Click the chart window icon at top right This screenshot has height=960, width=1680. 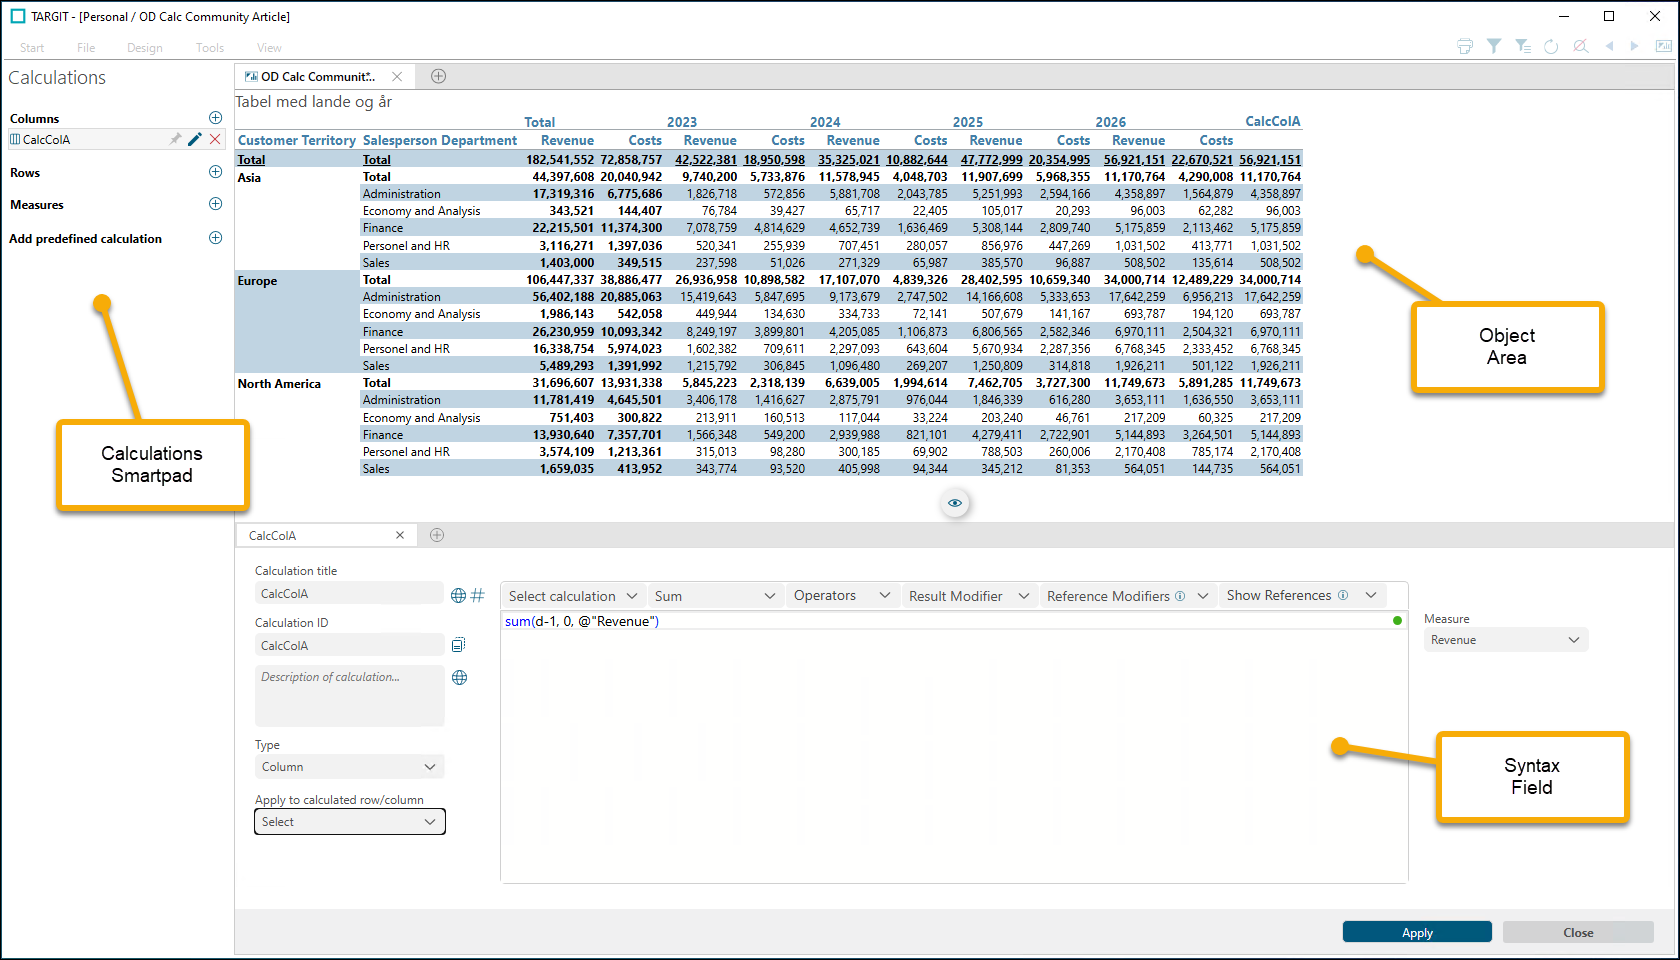coord(1663,46)
